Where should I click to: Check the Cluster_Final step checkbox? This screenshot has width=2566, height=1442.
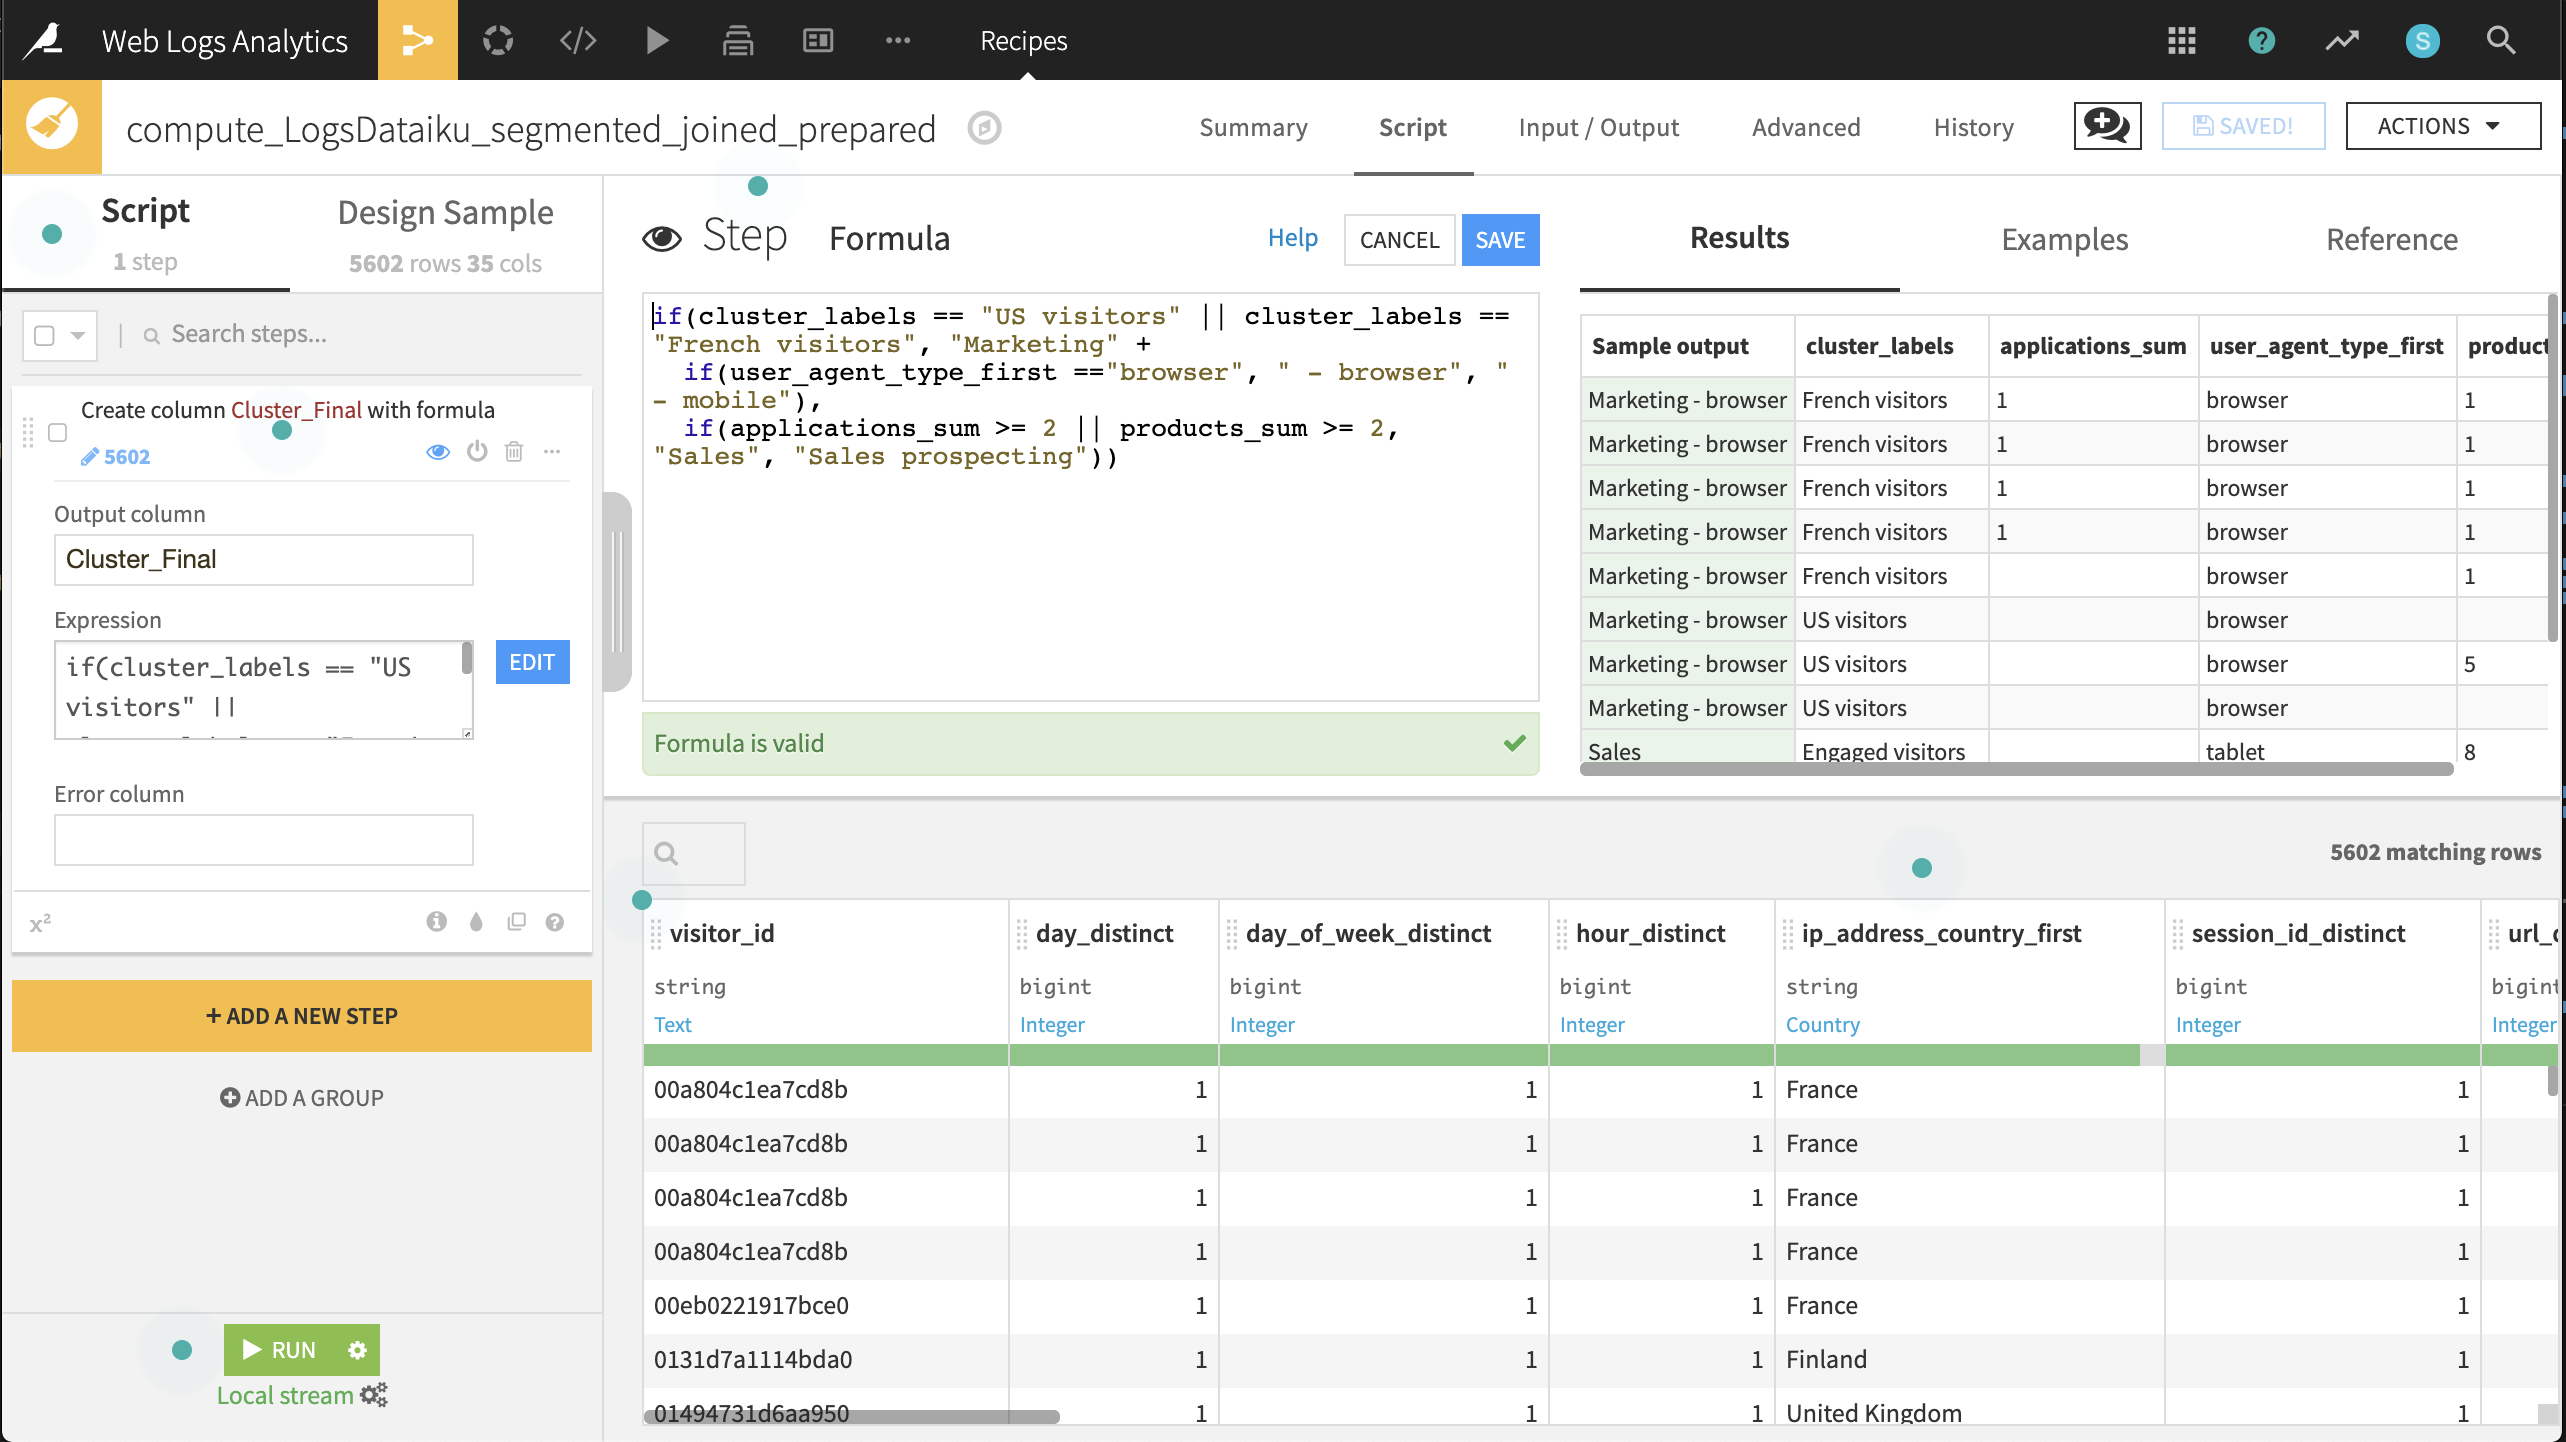click(58, 432)
